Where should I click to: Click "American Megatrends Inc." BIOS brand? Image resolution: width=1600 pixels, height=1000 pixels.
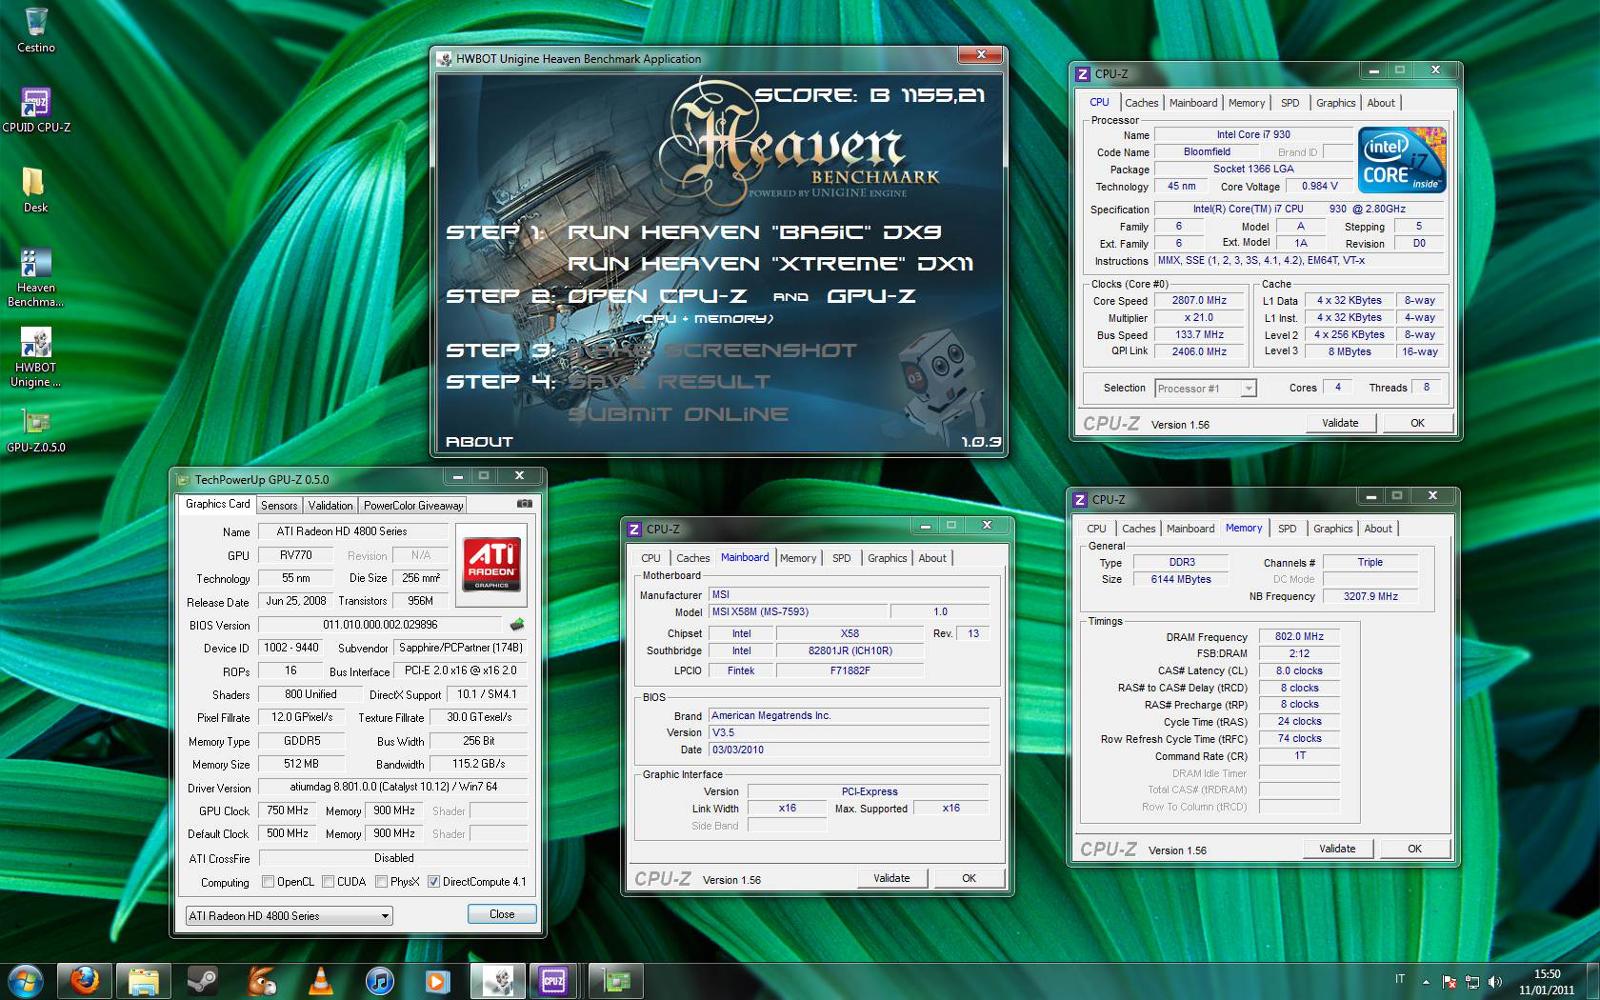point(849,716)
